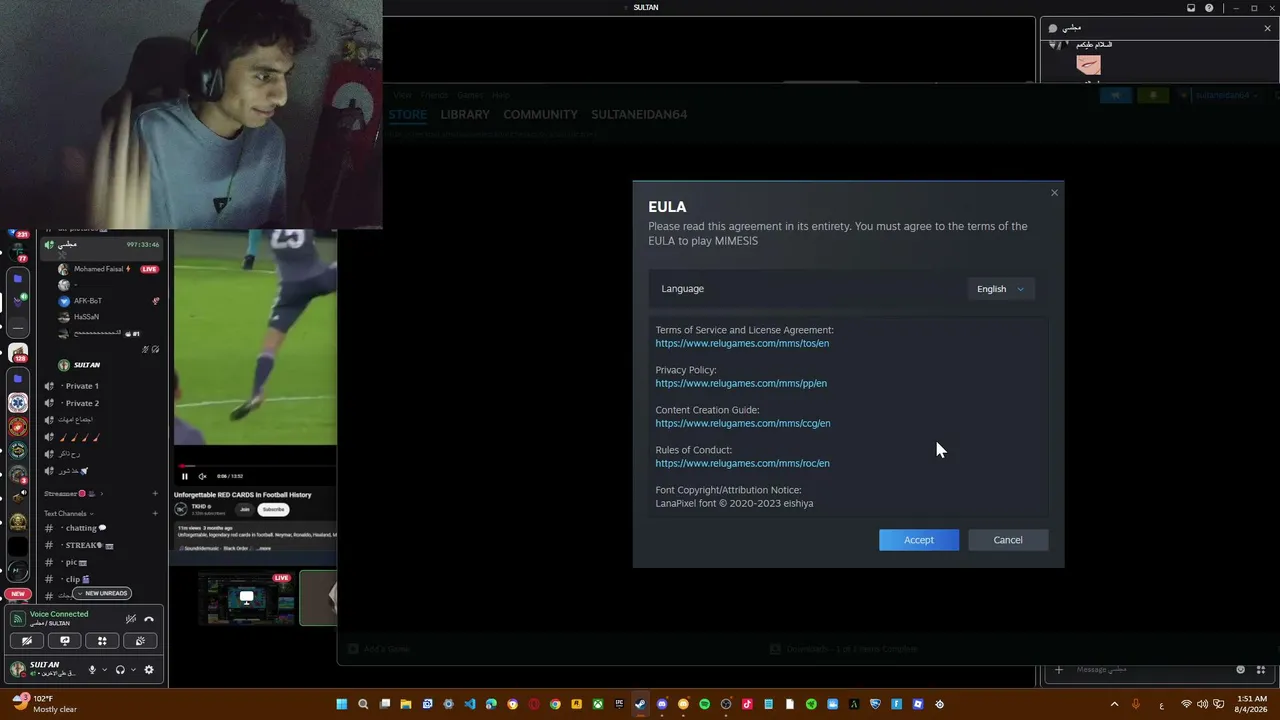1280x720 pixels.
Task: Open Epic Games Launcher from taskbar
Action: pyautogui.click(x=619, y=704)
